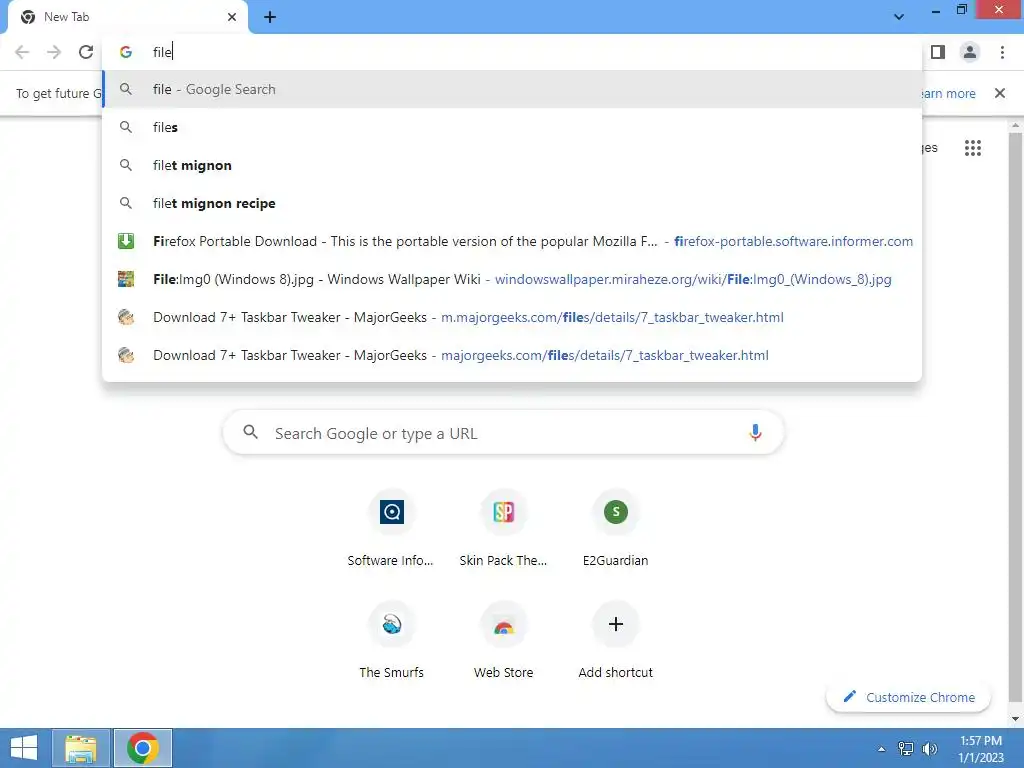Click in the address bar with 'file'

512,52
